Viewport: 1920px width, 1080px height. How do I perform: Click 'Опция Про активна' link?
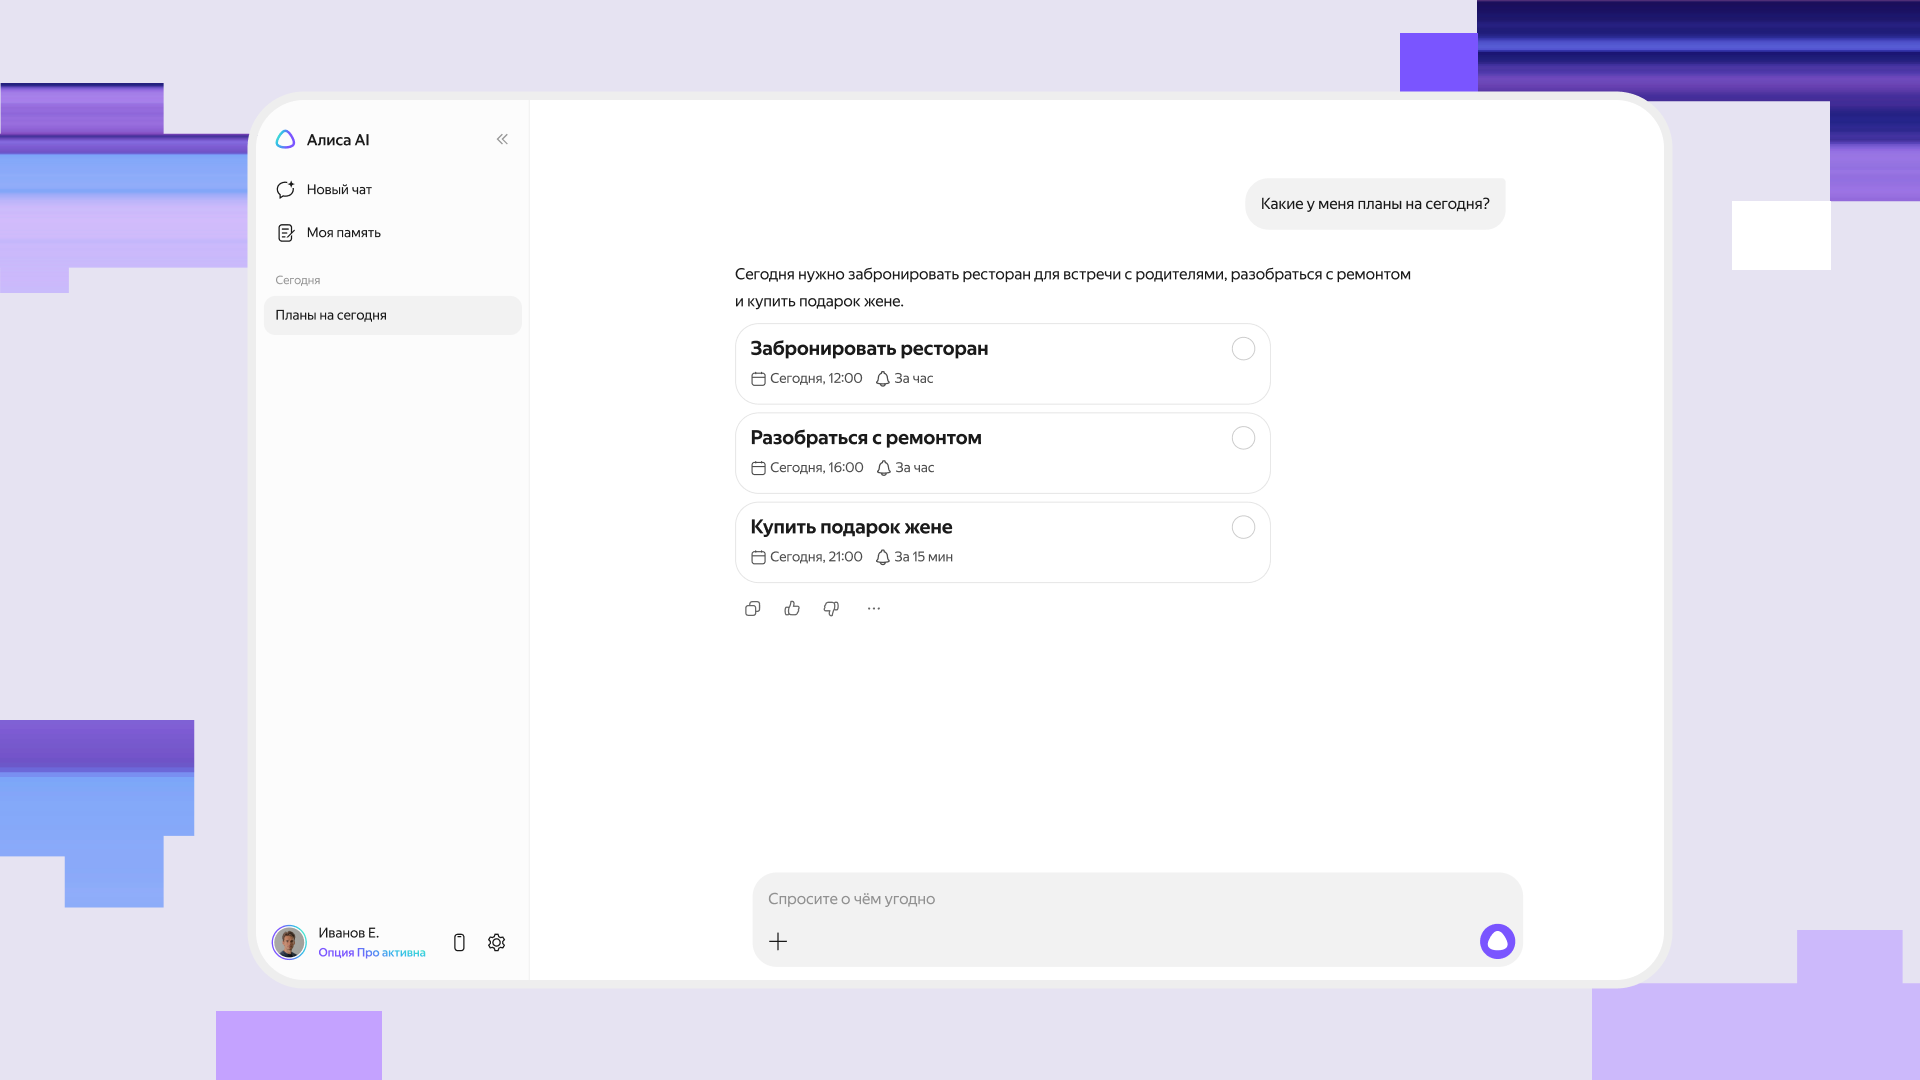click(371, 953)
